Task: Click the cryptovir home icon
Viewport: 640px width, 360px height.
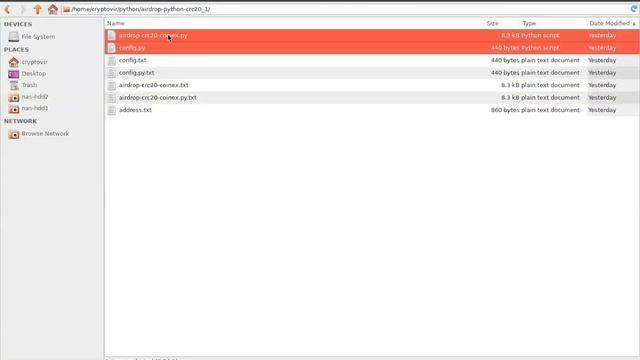Action: pyautogui.click(x=13, y=62)
